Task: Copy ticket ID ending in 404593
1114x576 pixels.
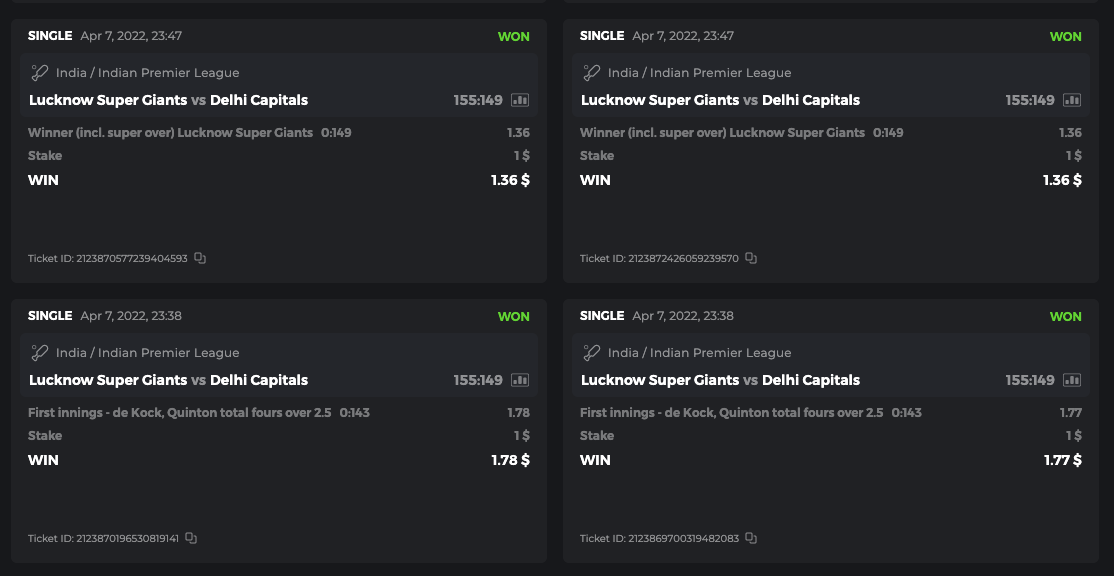Action: click(200, 258)
